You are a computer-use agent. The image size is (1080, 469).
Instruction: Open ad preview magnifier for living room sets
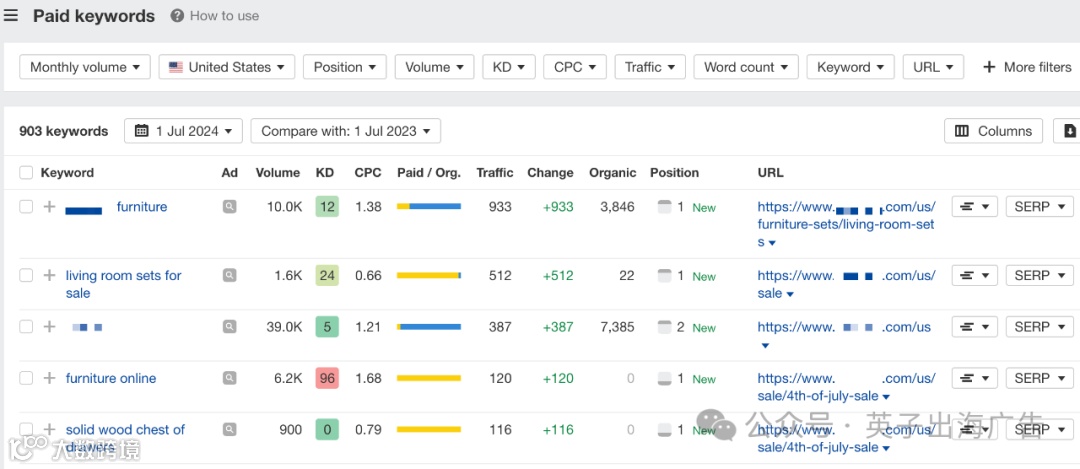click(230, 275)
